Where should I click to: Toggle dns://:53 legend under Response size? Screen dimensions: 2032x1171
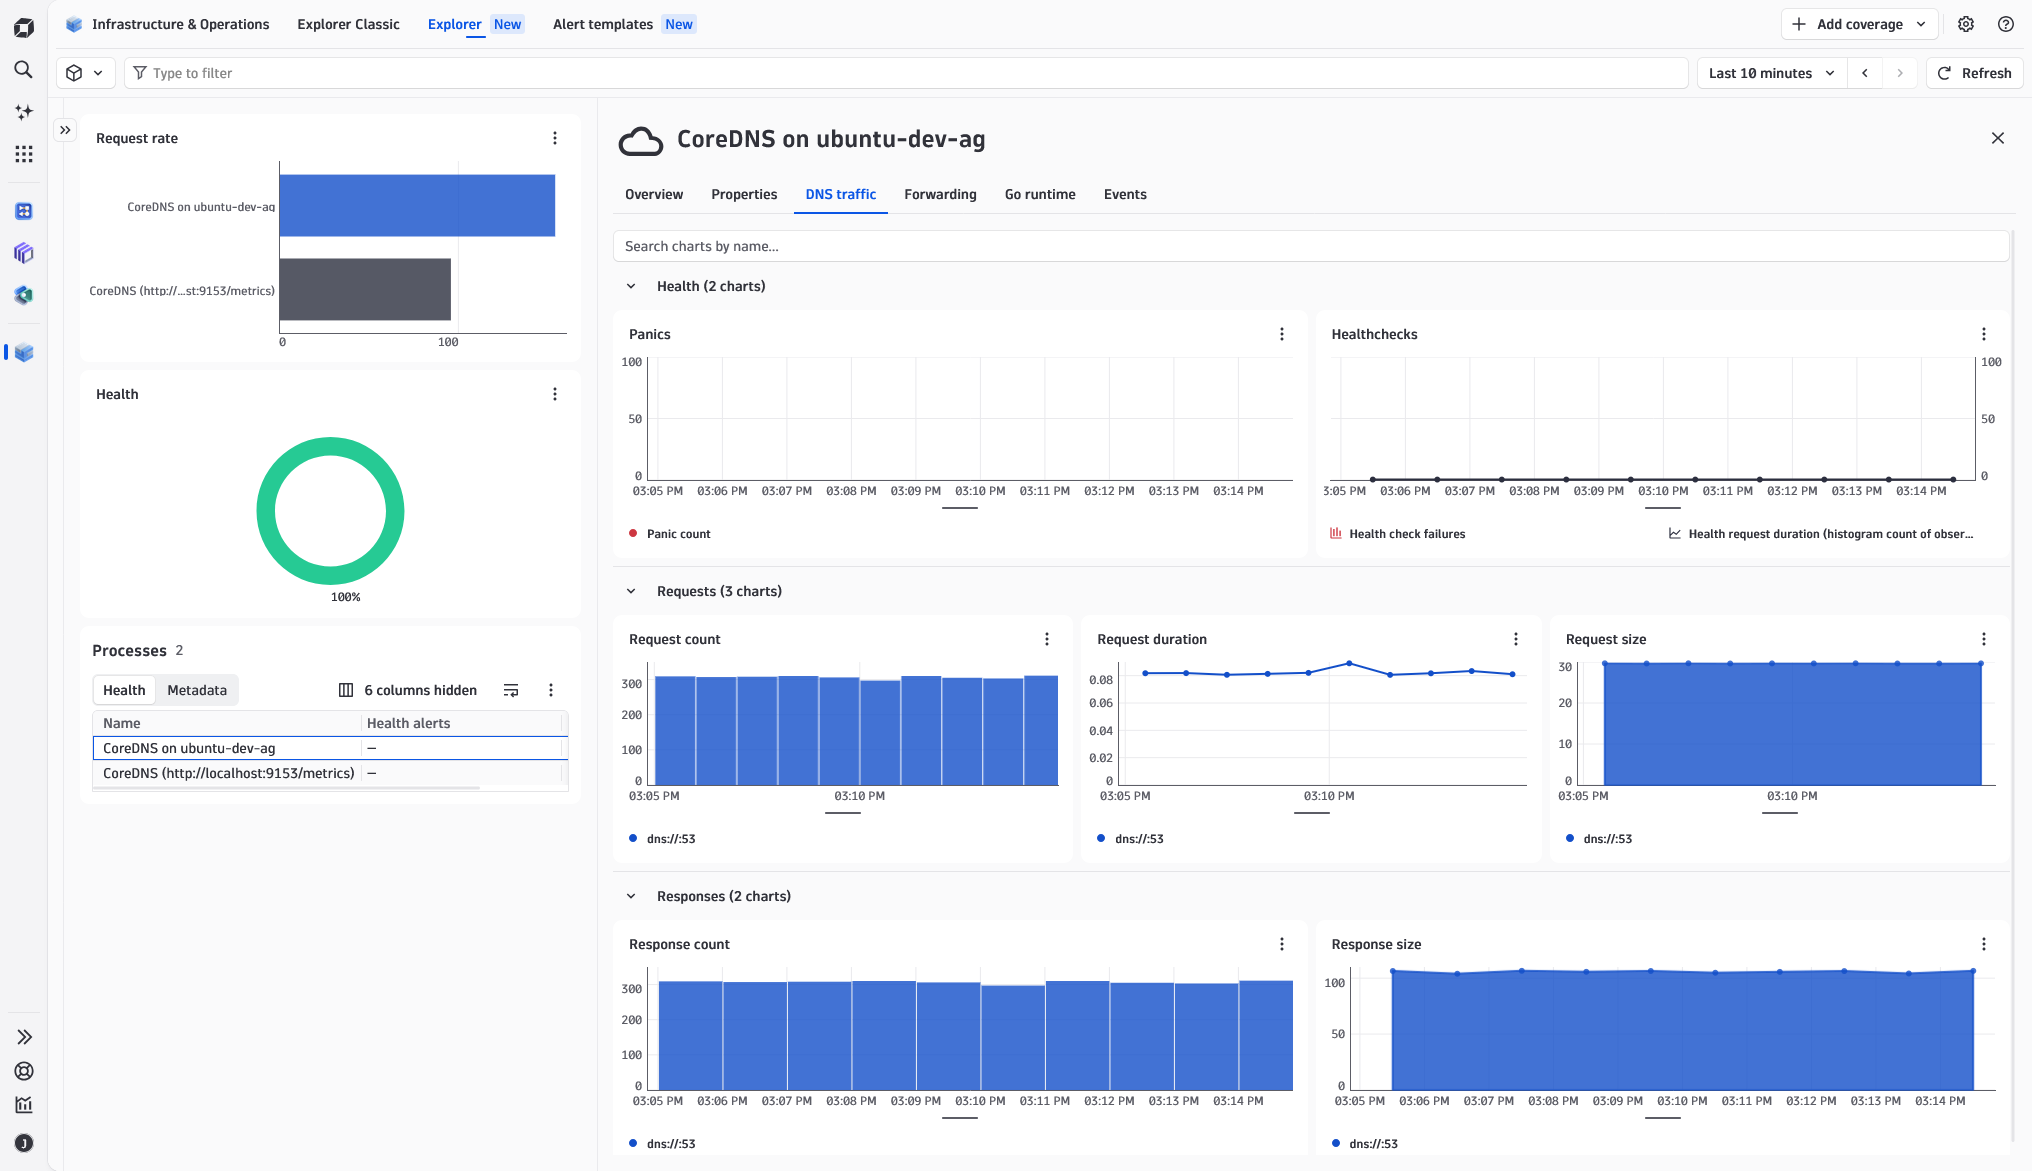(x=1365, y=1144)
